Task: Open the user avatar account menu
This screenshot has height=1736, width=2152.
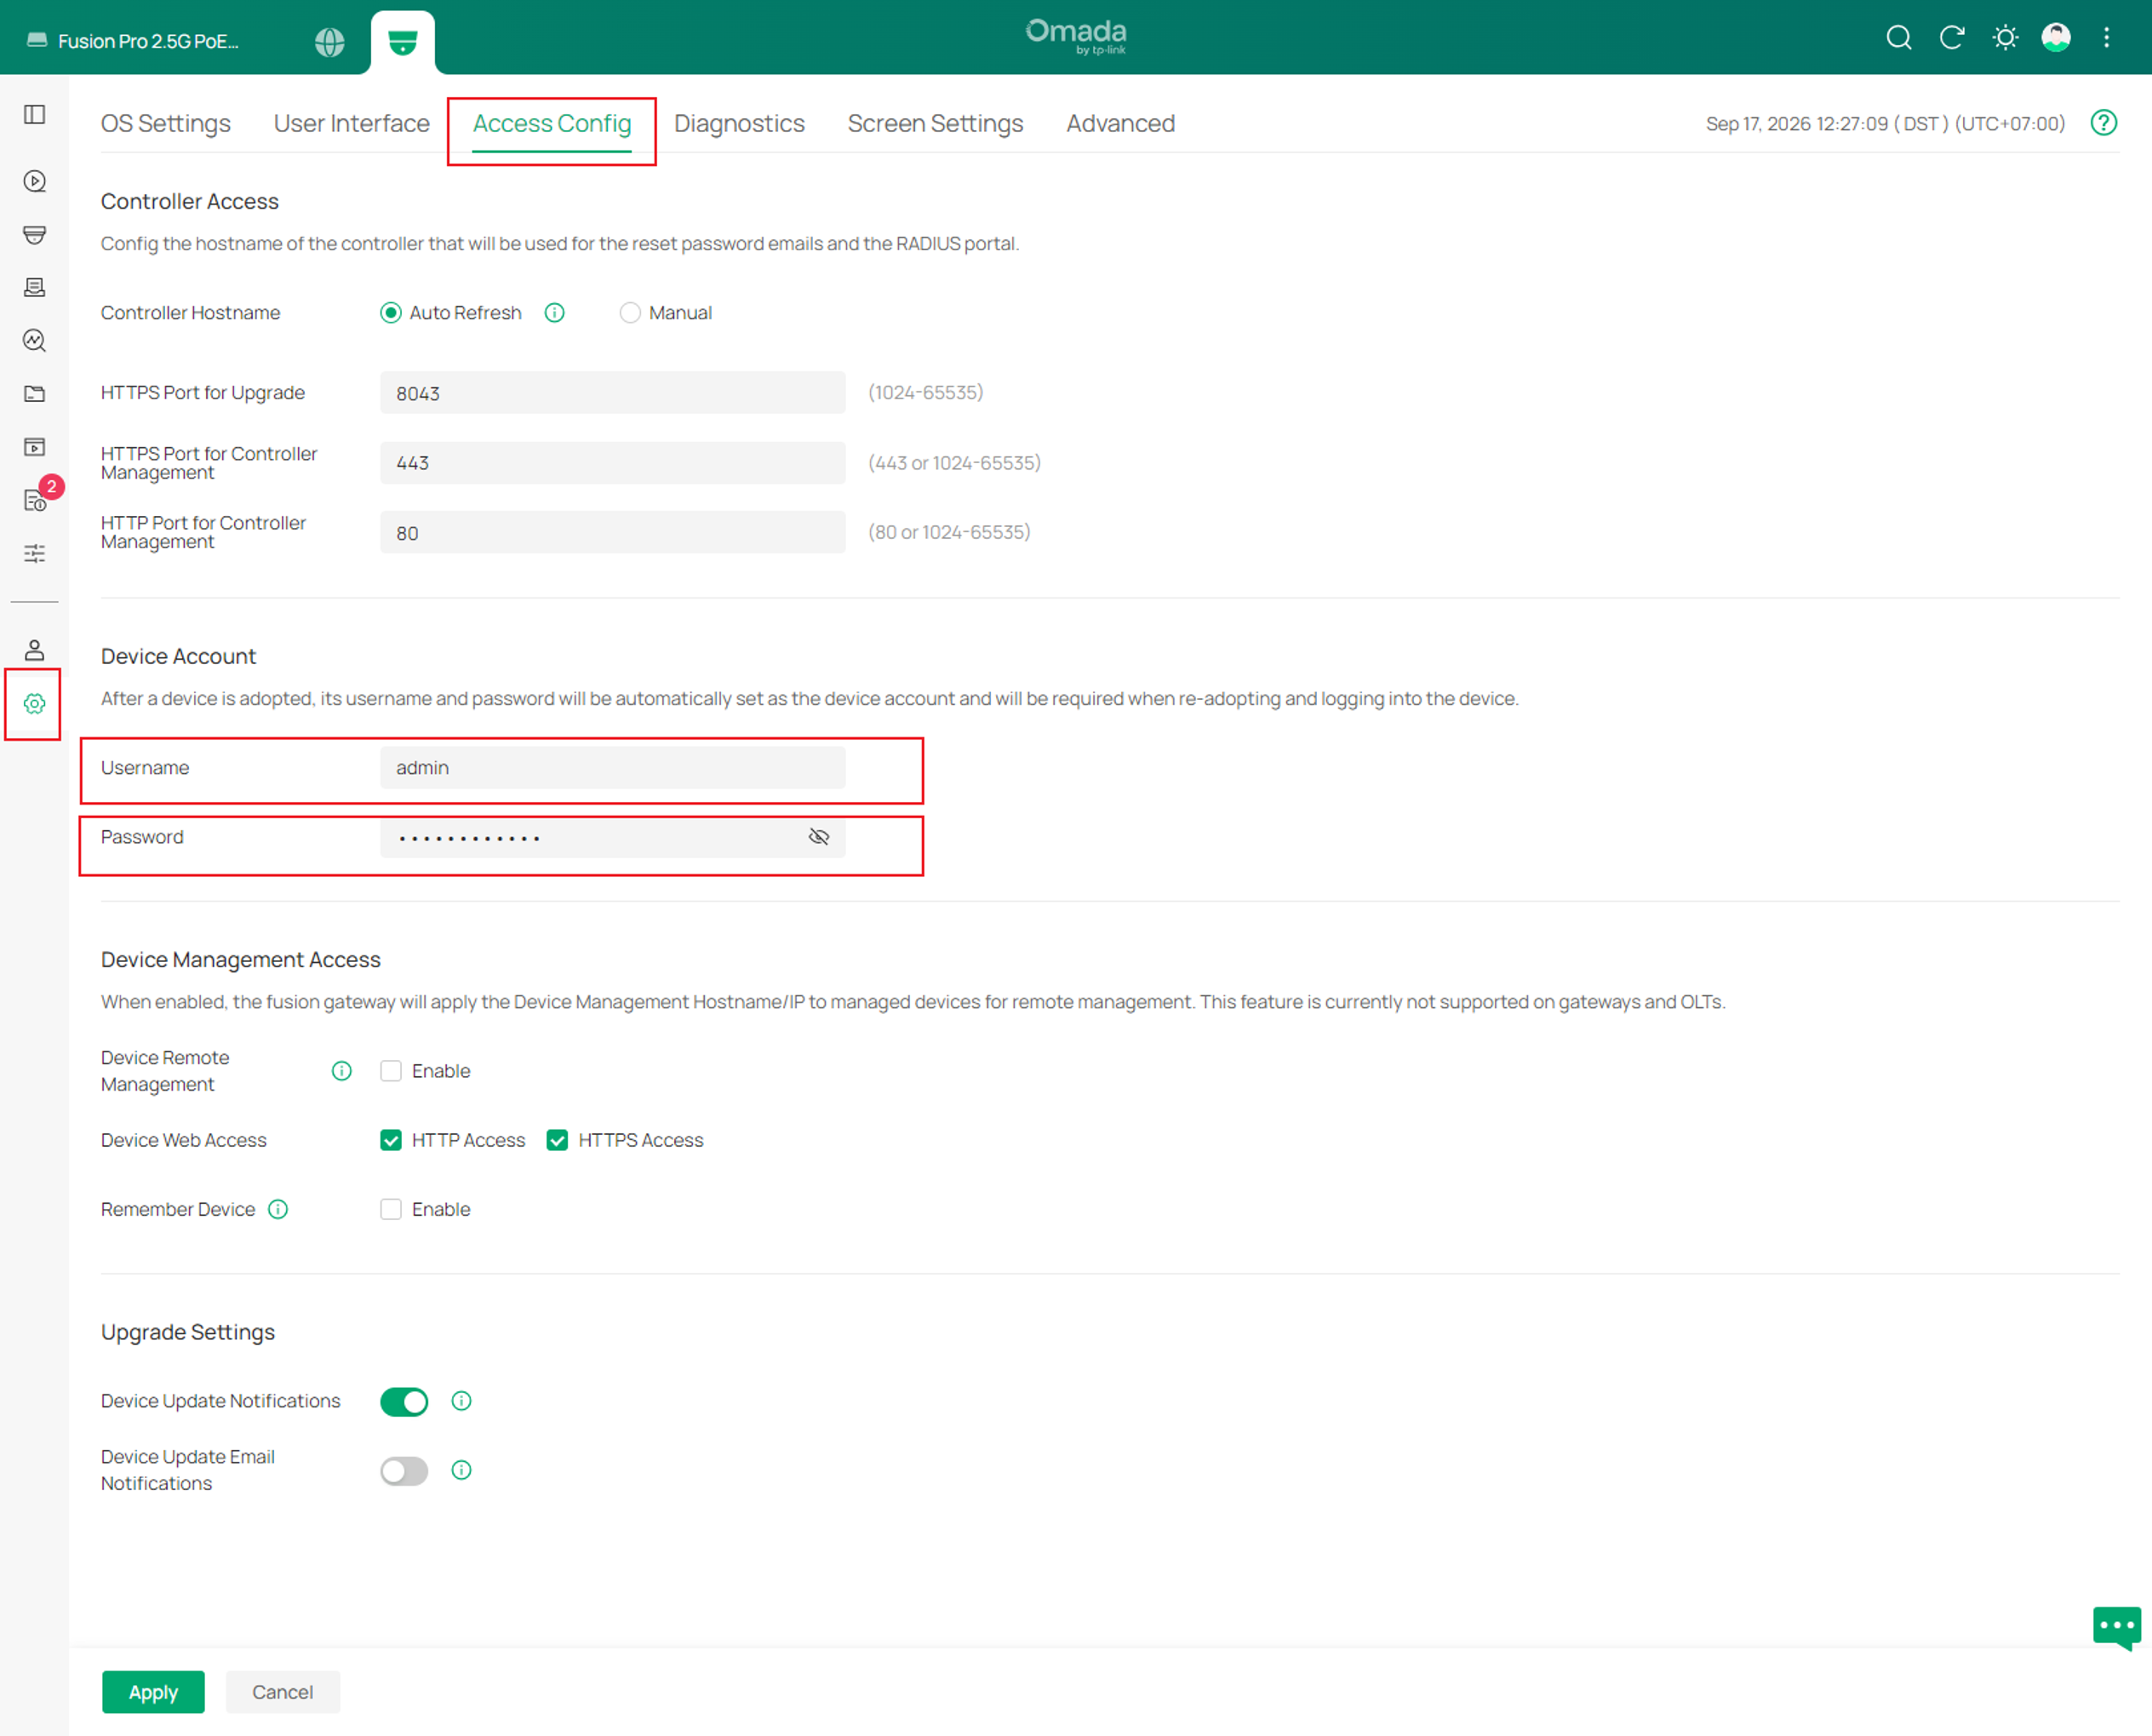Action: [2056, 38]
